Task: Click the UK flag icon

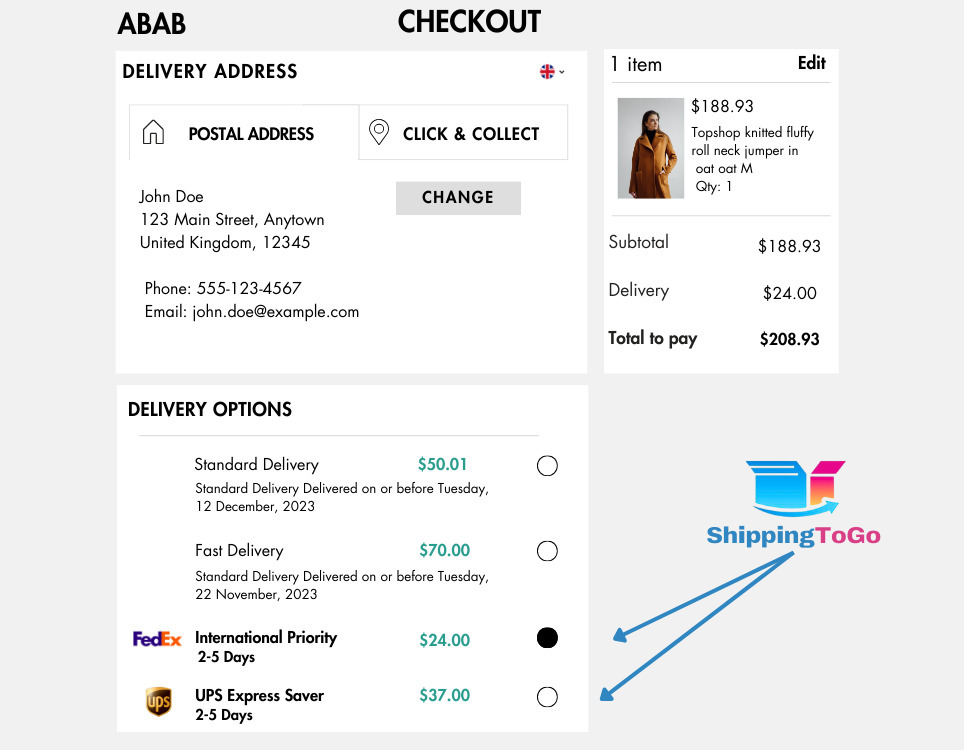Action: click(547, 71)
